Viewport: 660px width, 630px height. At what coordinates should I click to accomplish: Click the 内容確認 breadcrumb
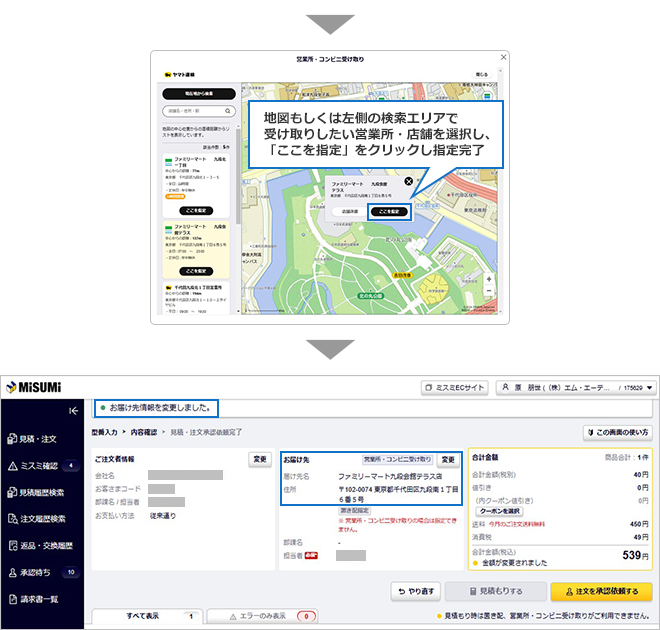(144, 432)
